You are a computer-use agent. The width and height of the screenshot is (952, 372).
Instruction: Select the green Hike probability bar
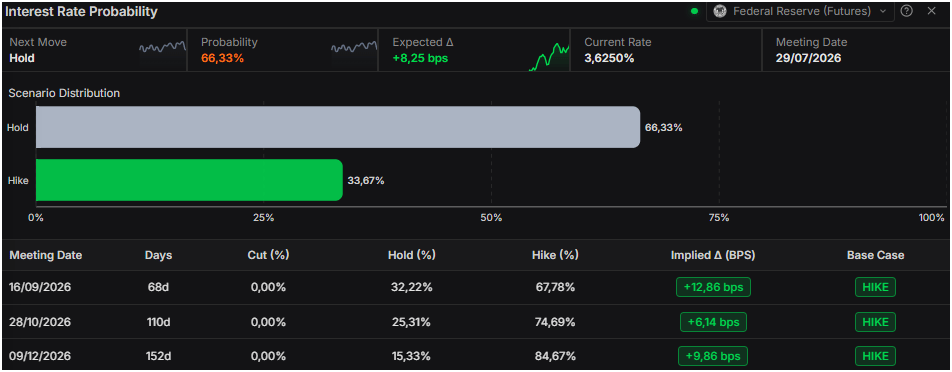click(x=189, y=180)
